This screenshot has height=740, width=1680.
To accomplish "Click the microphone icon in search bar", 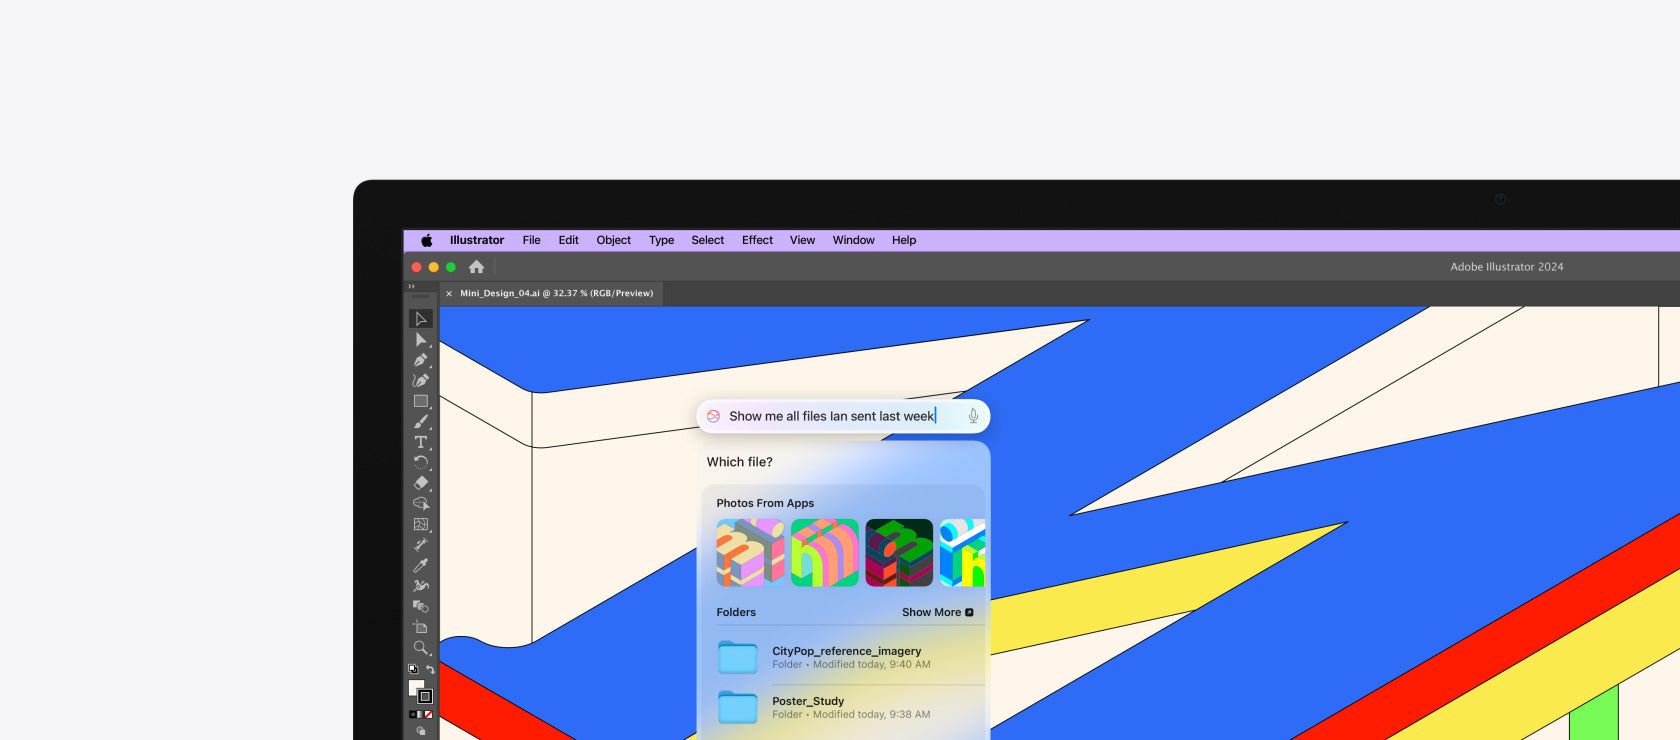I will click(x=973, y=416).
